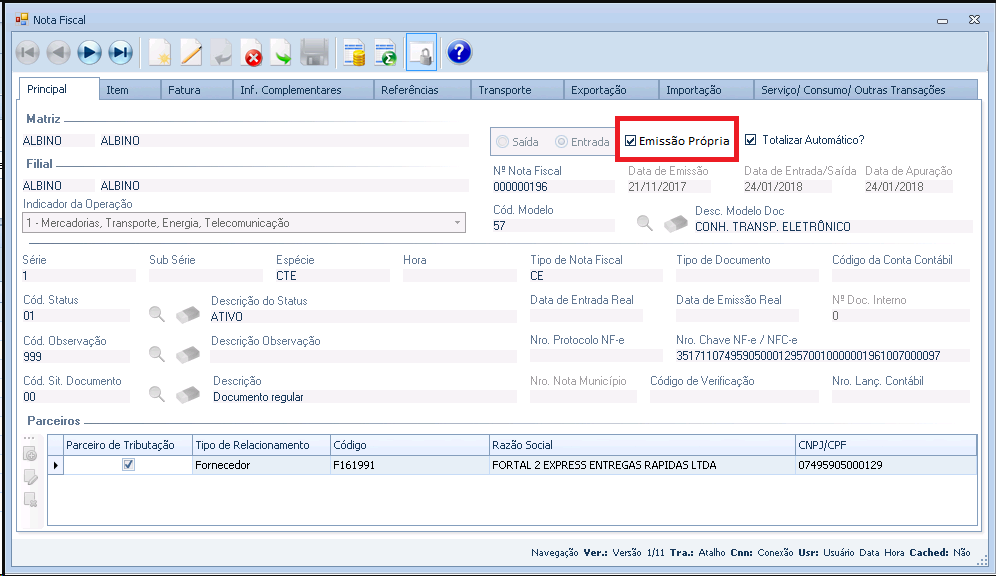Viewport: 996px width, 576px height.
Task: Switch to the Fatura tab
Action: click(184, 90)
